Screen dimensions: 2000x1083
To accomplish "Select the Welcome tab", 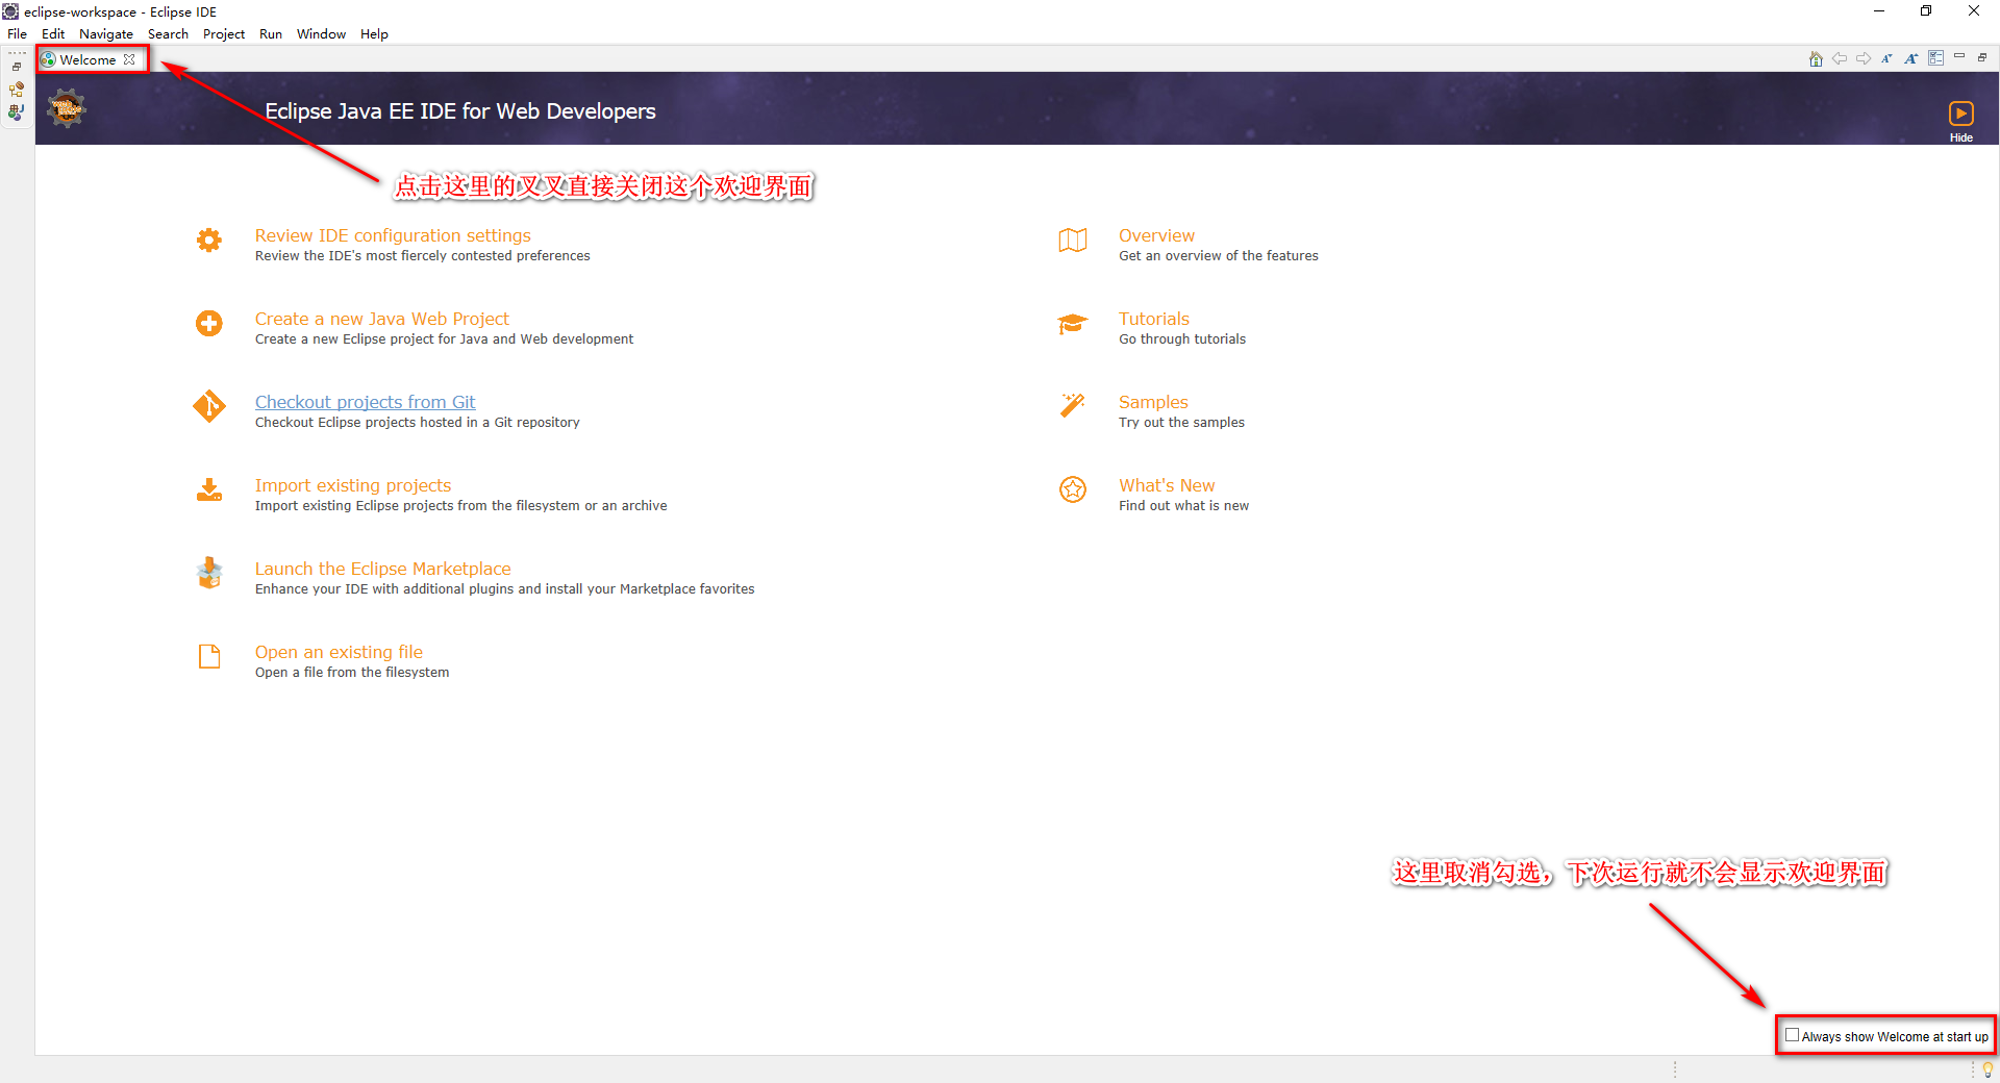I will point(87,60).
